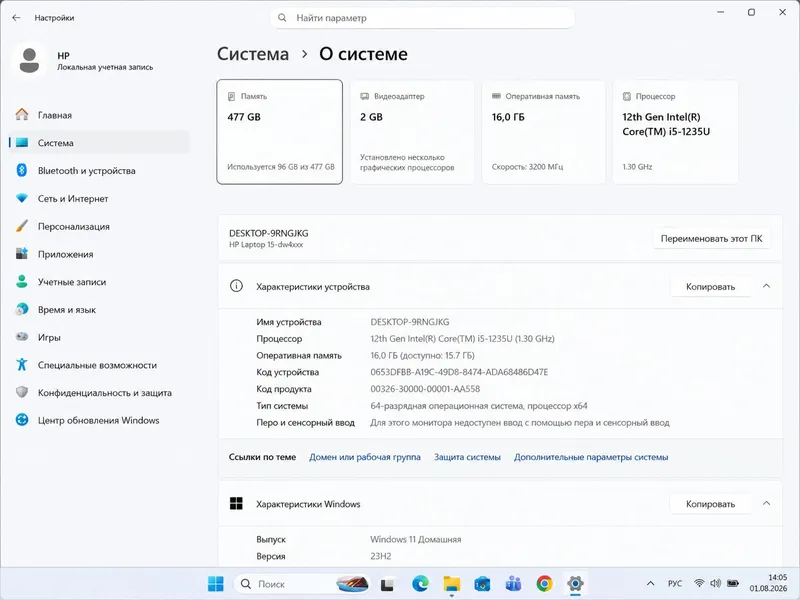The height and width of the screenshot is (600, 800).
Task: Open 'Защита системы' link
Action: click(467, 457)
